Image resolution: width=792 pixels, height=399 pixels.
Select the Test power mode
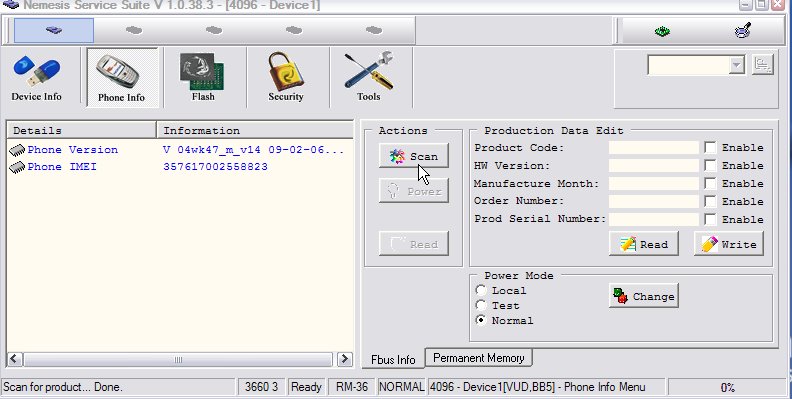481,306
